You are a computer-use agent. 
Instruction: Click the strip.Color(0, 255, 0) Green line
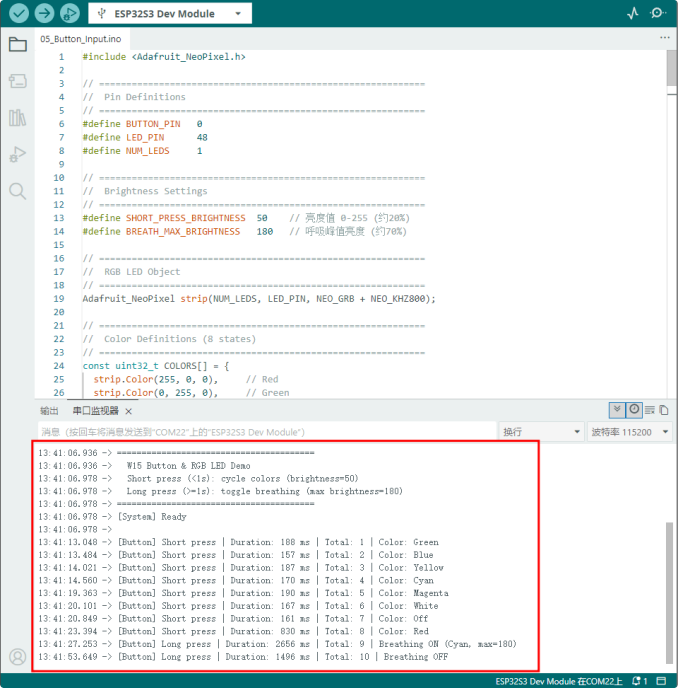pyautogui.click(x=191, y=393)
